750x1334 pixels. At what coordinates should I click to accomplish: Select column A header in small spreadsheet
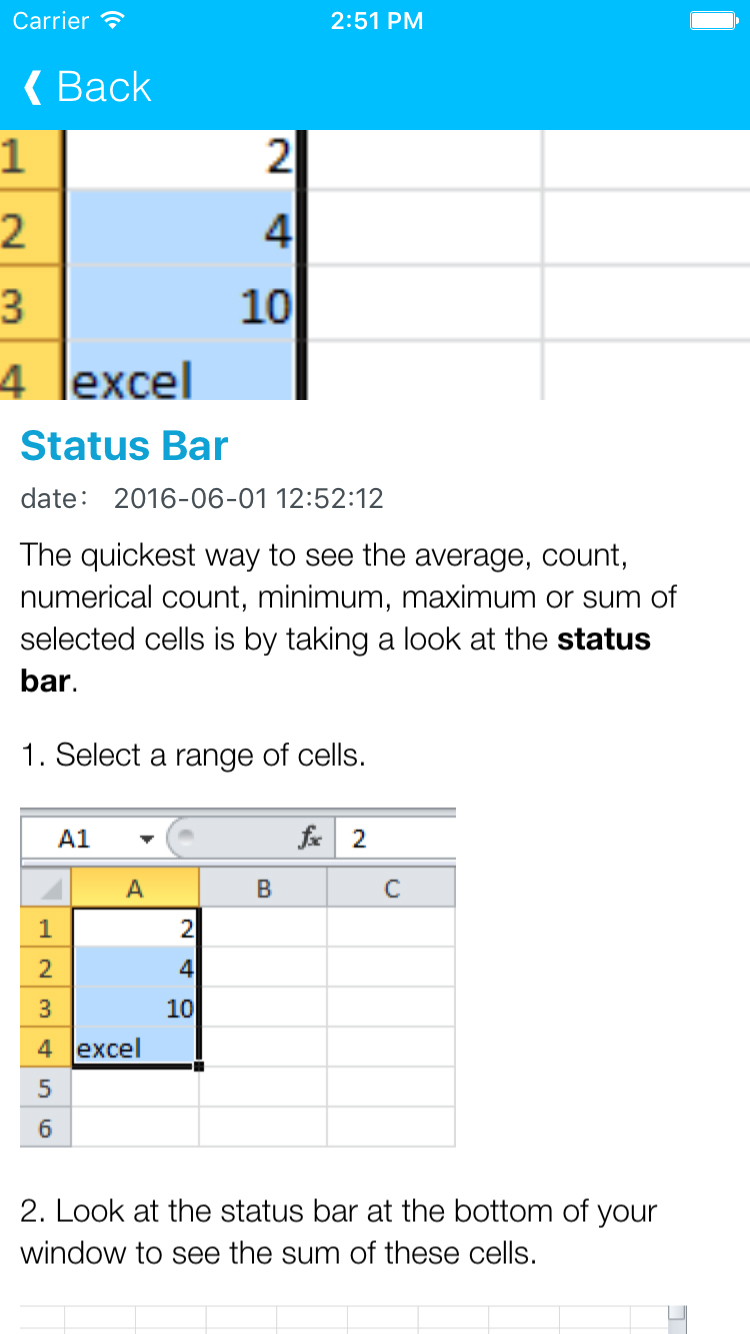135,888
